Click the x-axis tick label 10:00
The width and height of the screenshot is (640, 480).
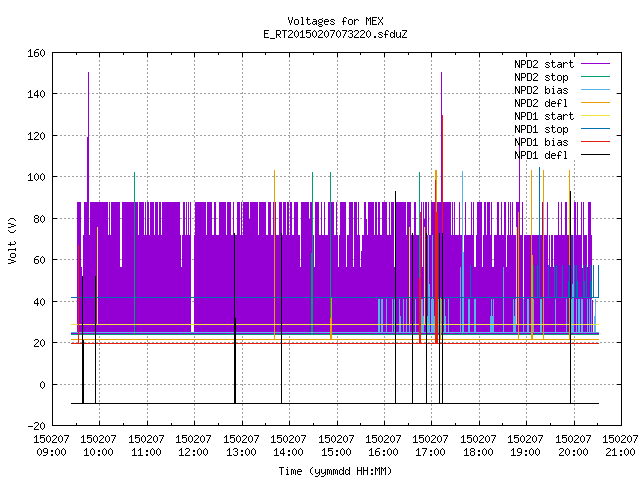click(x=98, y=452)
